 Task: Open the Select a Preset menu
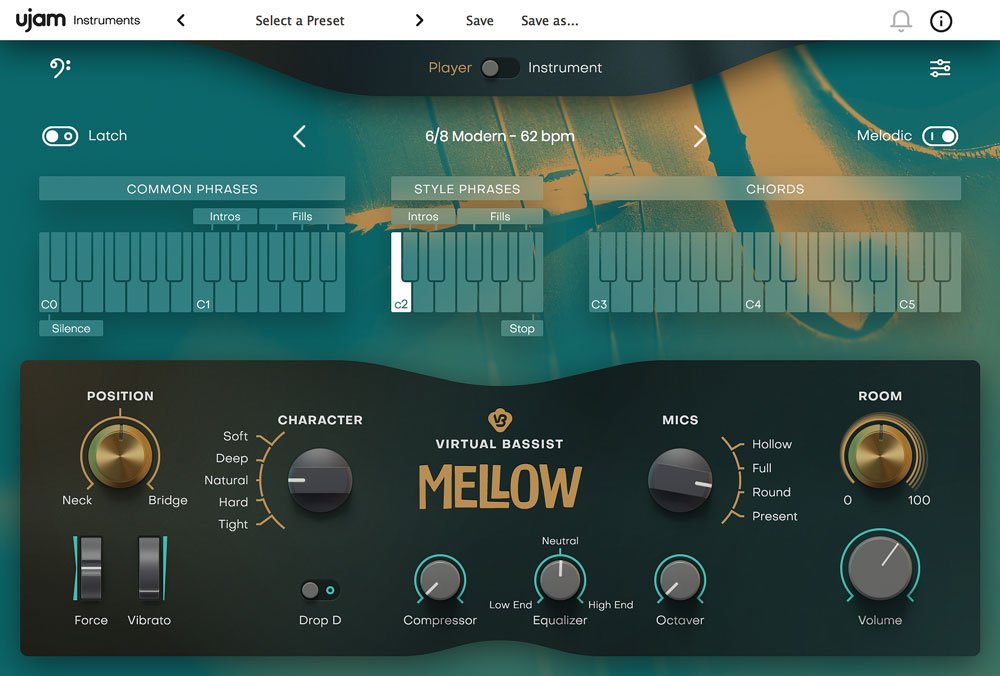(300, 20)
